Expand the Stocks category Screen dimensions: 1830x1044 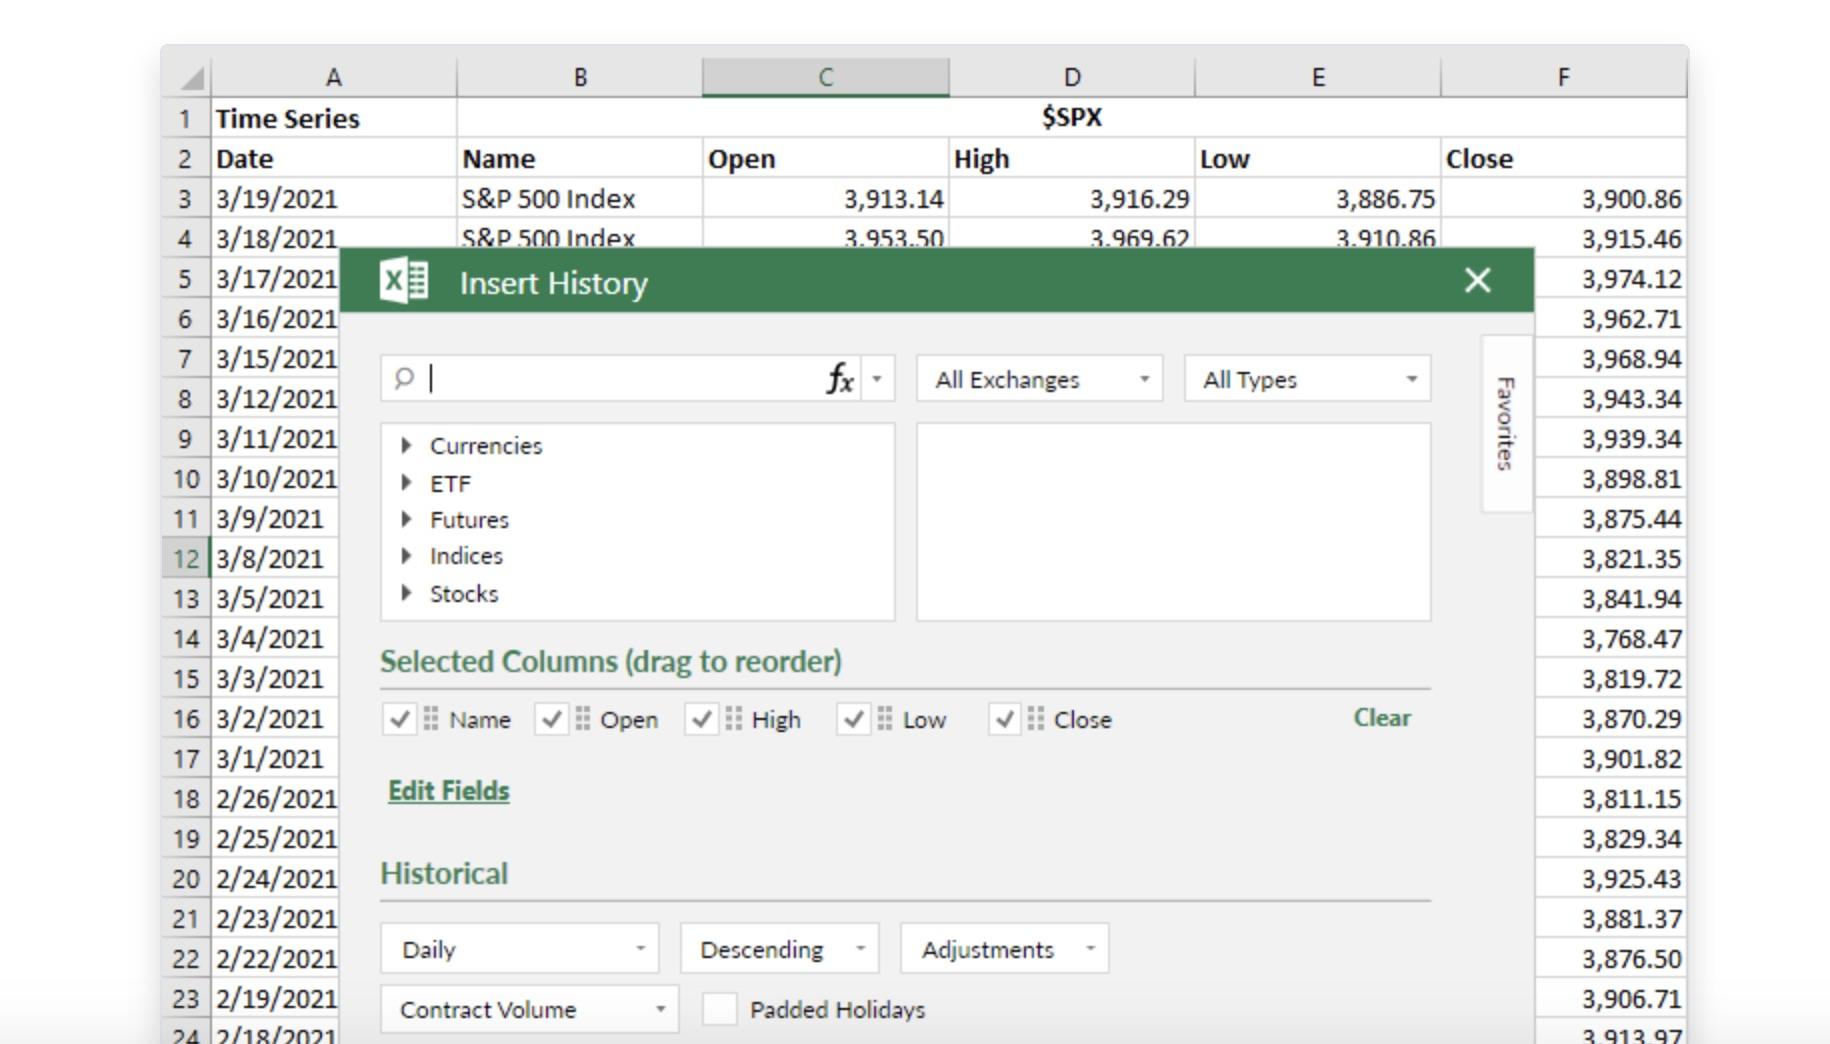[407, 593]
